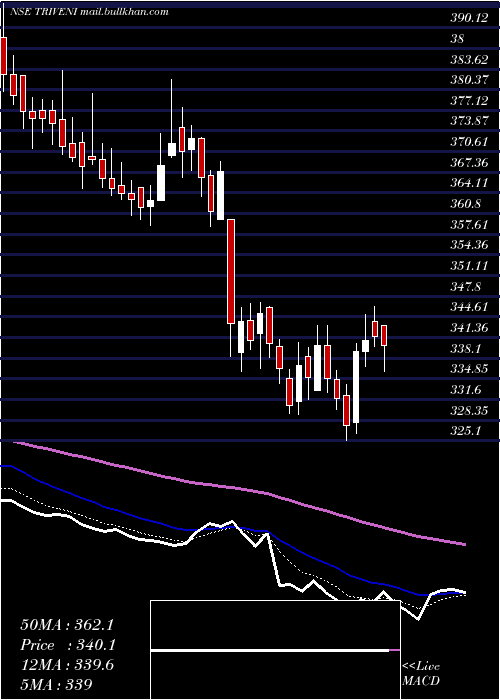Screen dimensions: 500x700
Task: Select the 338.1 price axis label
Action: click(466, 348)
